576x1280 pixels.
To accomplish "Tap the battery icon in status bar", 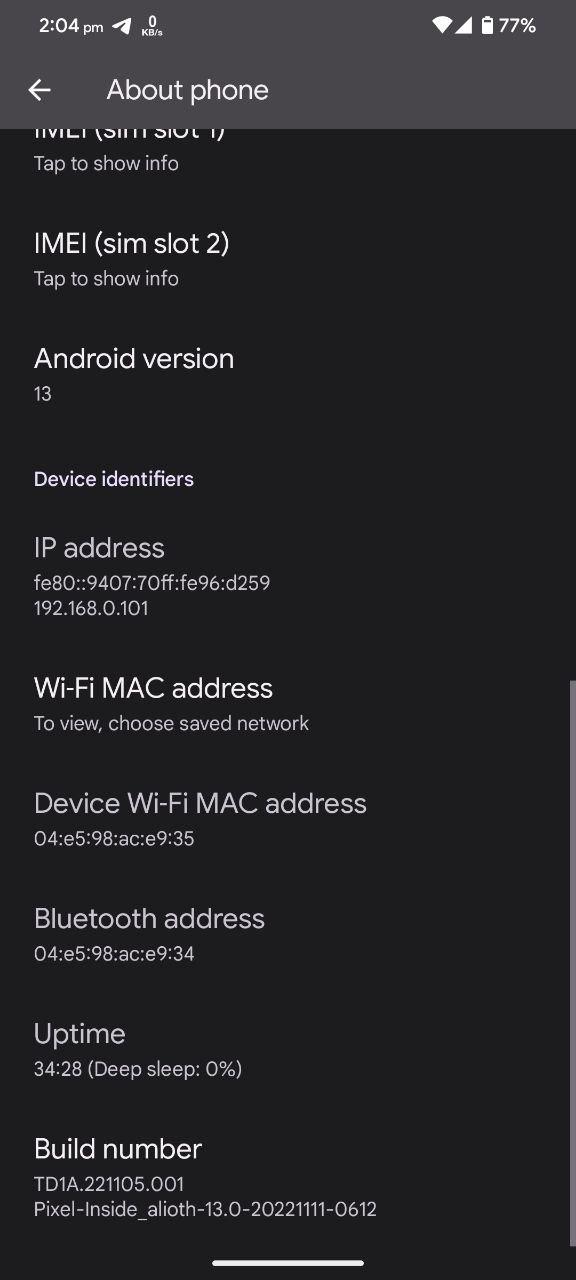I will (487, 26).
